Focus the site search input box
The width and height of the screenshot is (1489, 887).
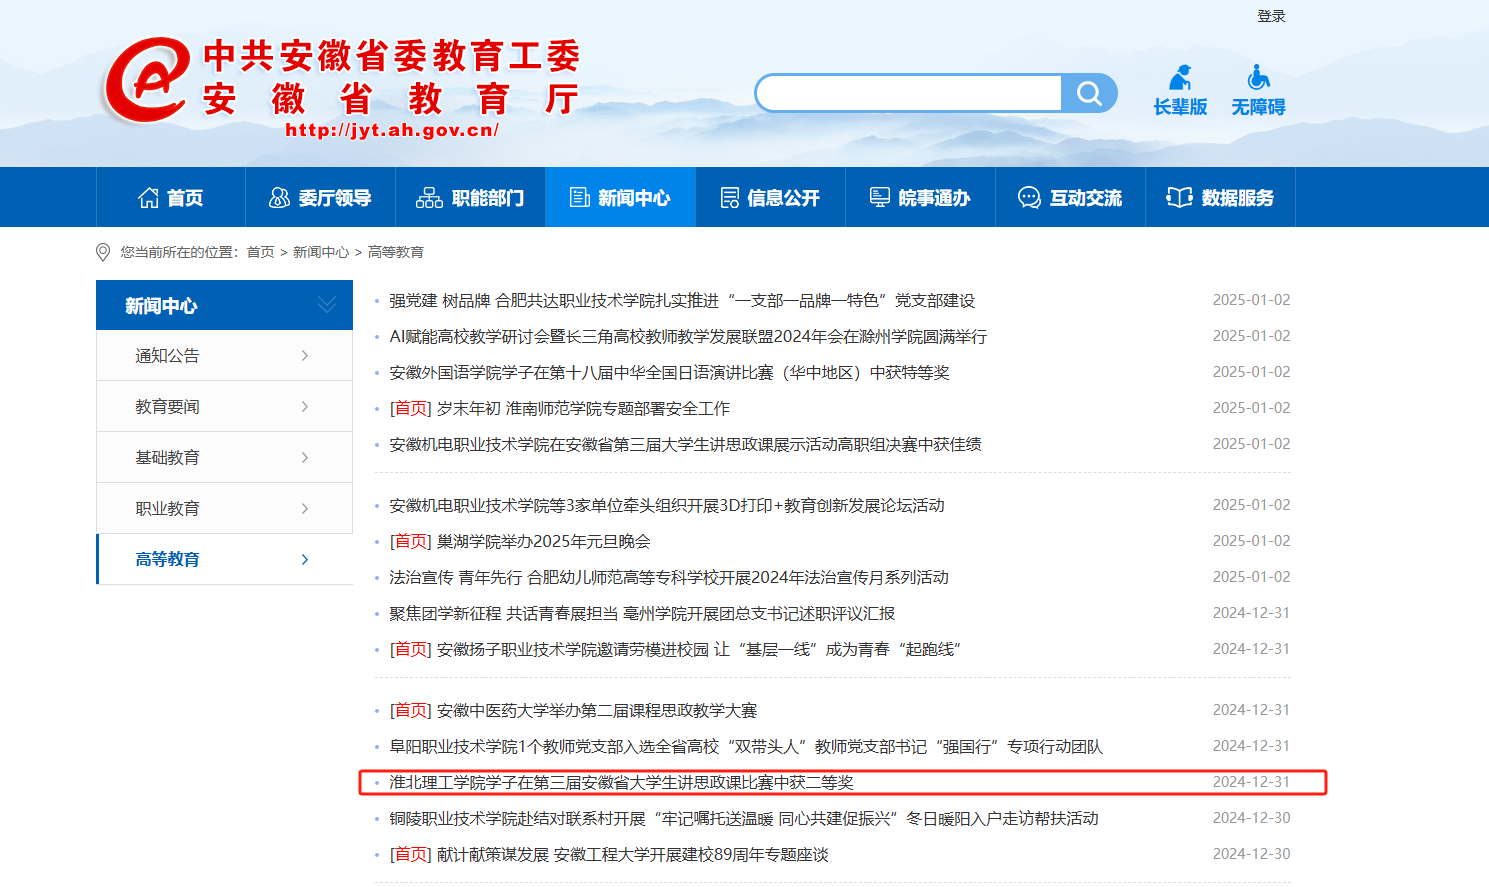[908, 94]
